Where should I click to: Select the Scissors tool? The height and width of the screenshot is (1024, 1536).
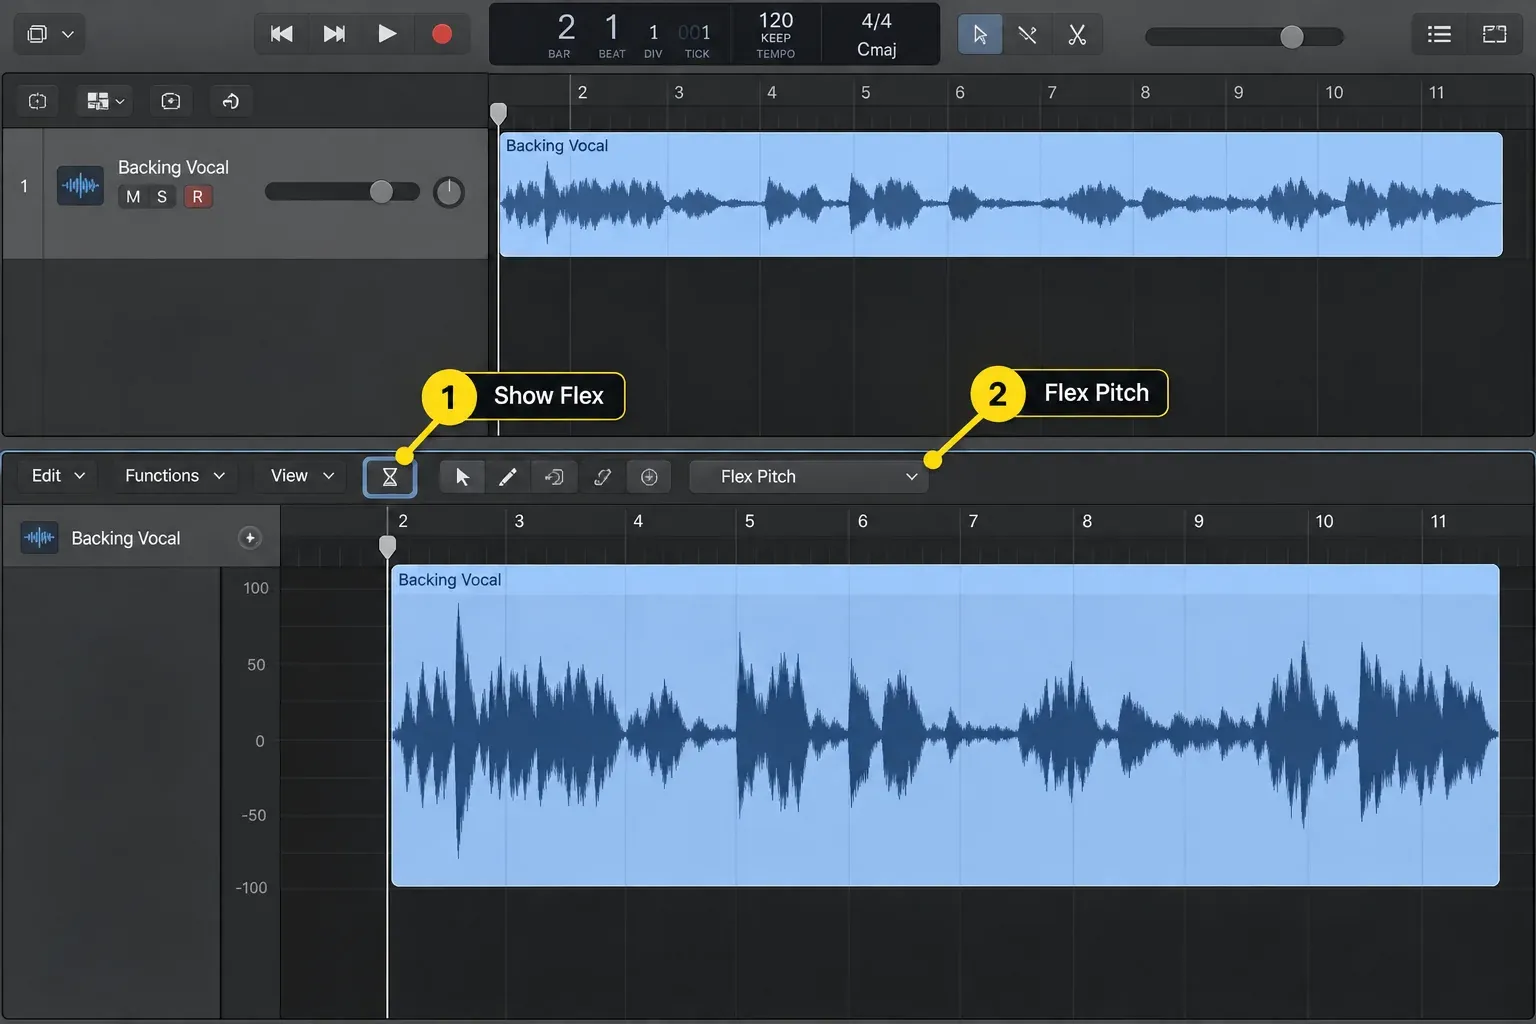(x=1077, y=35)
